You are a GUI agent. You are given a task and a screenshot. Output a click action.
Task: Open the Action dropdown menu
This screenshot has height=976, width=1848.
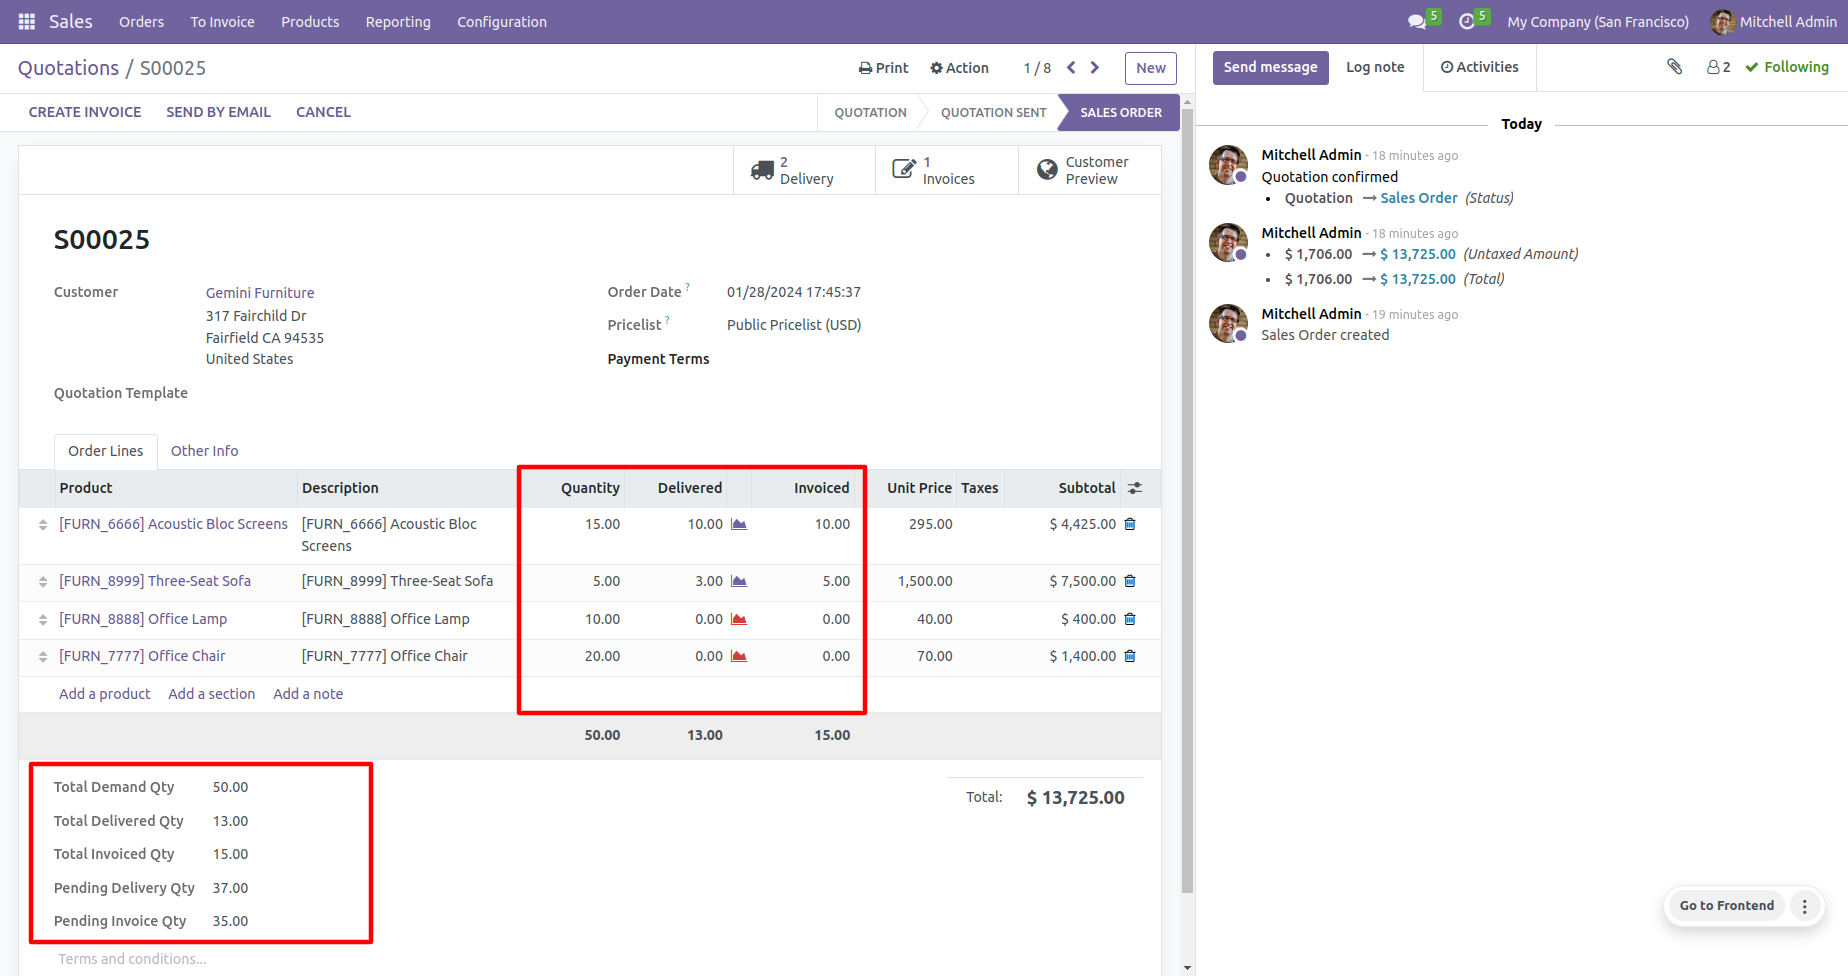coord(959,68)
